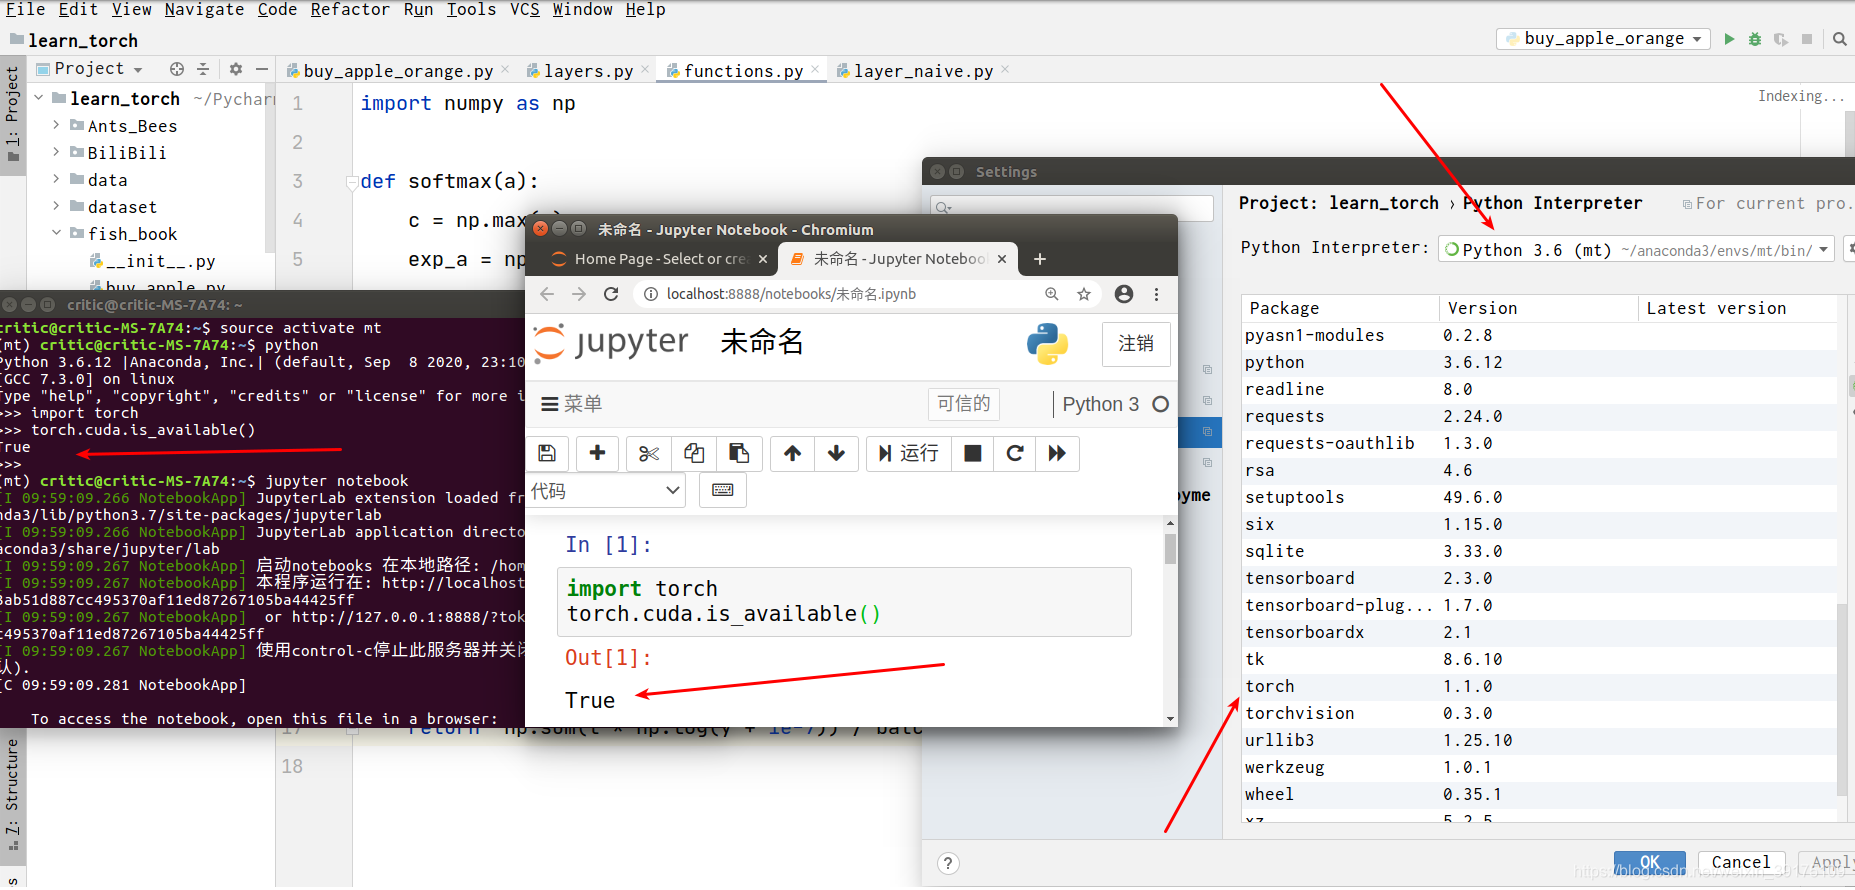Expand the dataset folder in project tree
This screenshot has width=1855, height=890.
56,207
